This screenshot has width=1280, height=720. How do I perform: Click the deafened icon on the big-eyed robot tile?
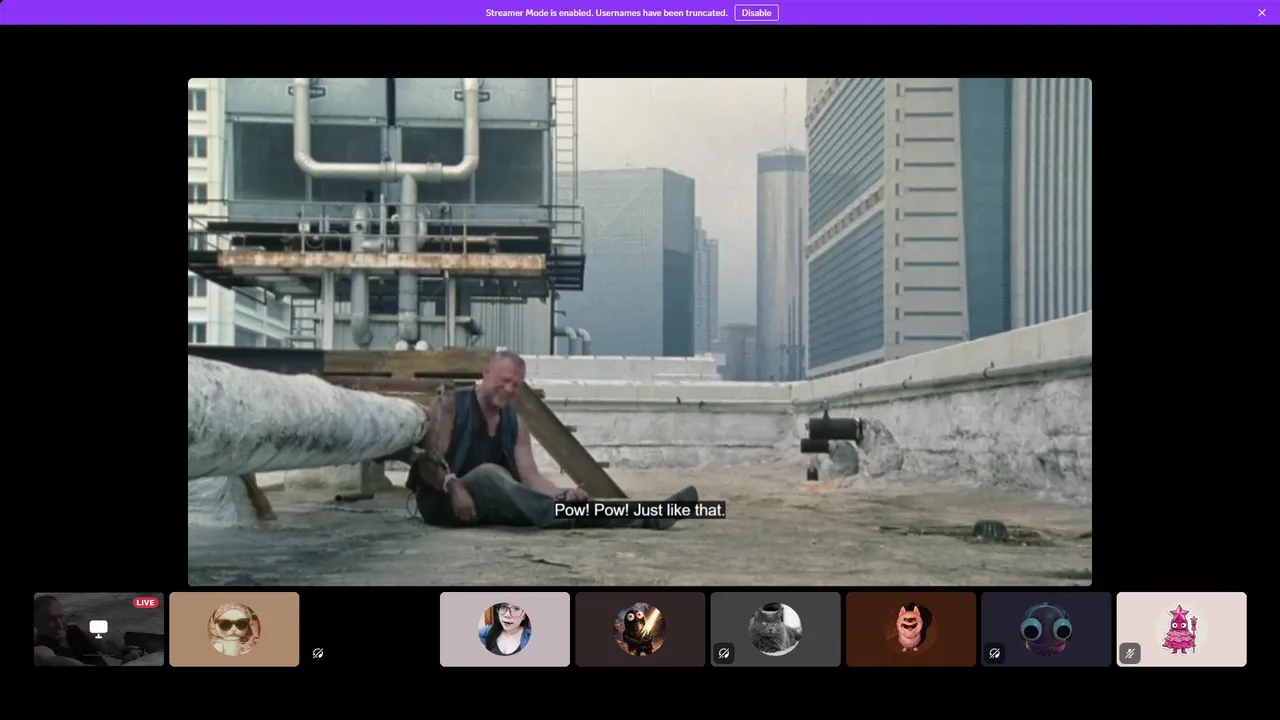(995, 653)
